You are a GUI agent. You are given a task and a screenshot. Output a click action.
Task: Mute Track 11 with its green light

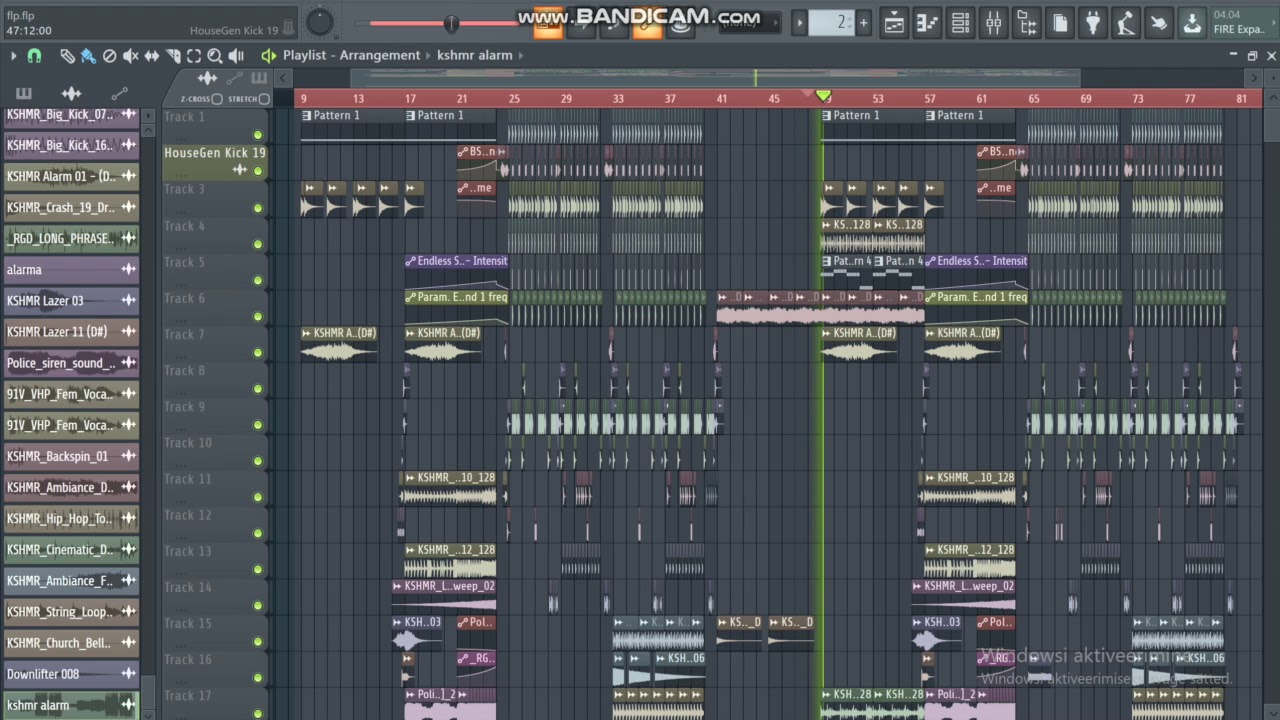pos(258,497)
